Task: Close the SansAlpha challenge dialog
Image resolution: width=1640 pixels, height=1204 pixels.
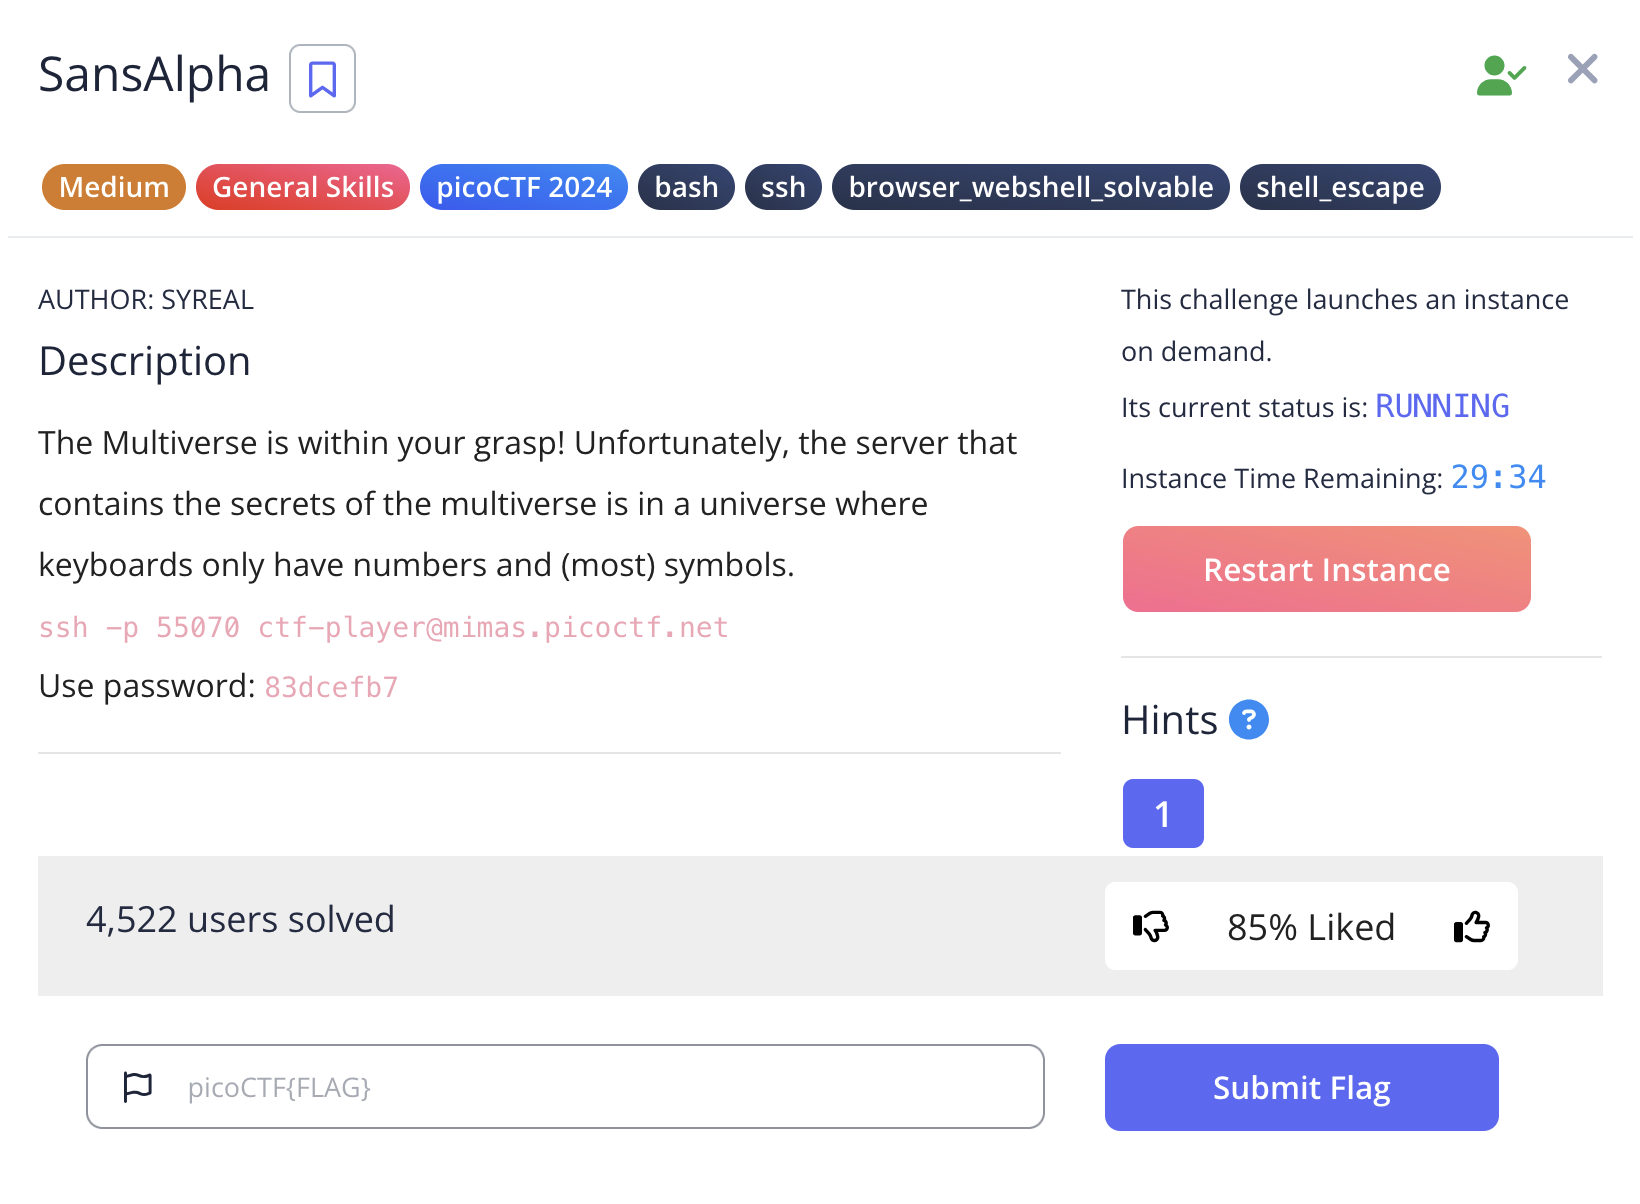Action: point(1582,69)
